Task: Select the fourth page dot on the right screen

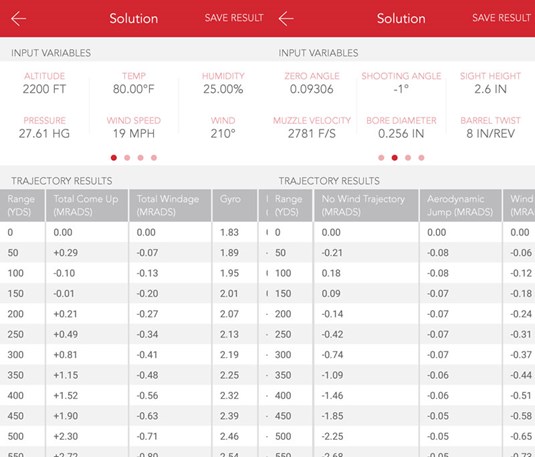Action: [421, 158]
